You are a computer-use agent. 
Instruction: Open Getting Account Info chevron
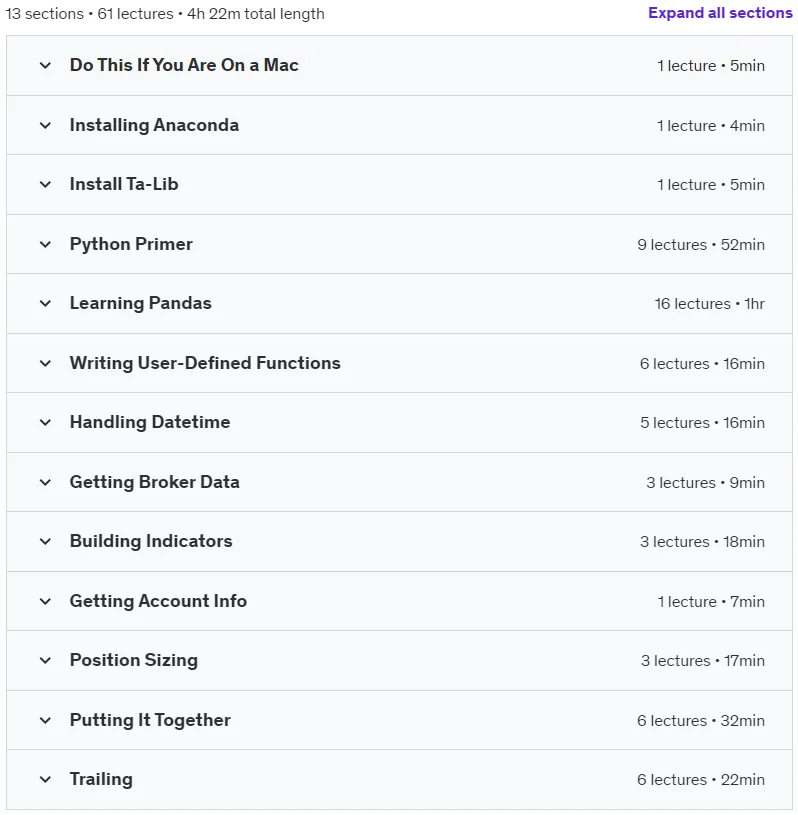click(45, 601)
